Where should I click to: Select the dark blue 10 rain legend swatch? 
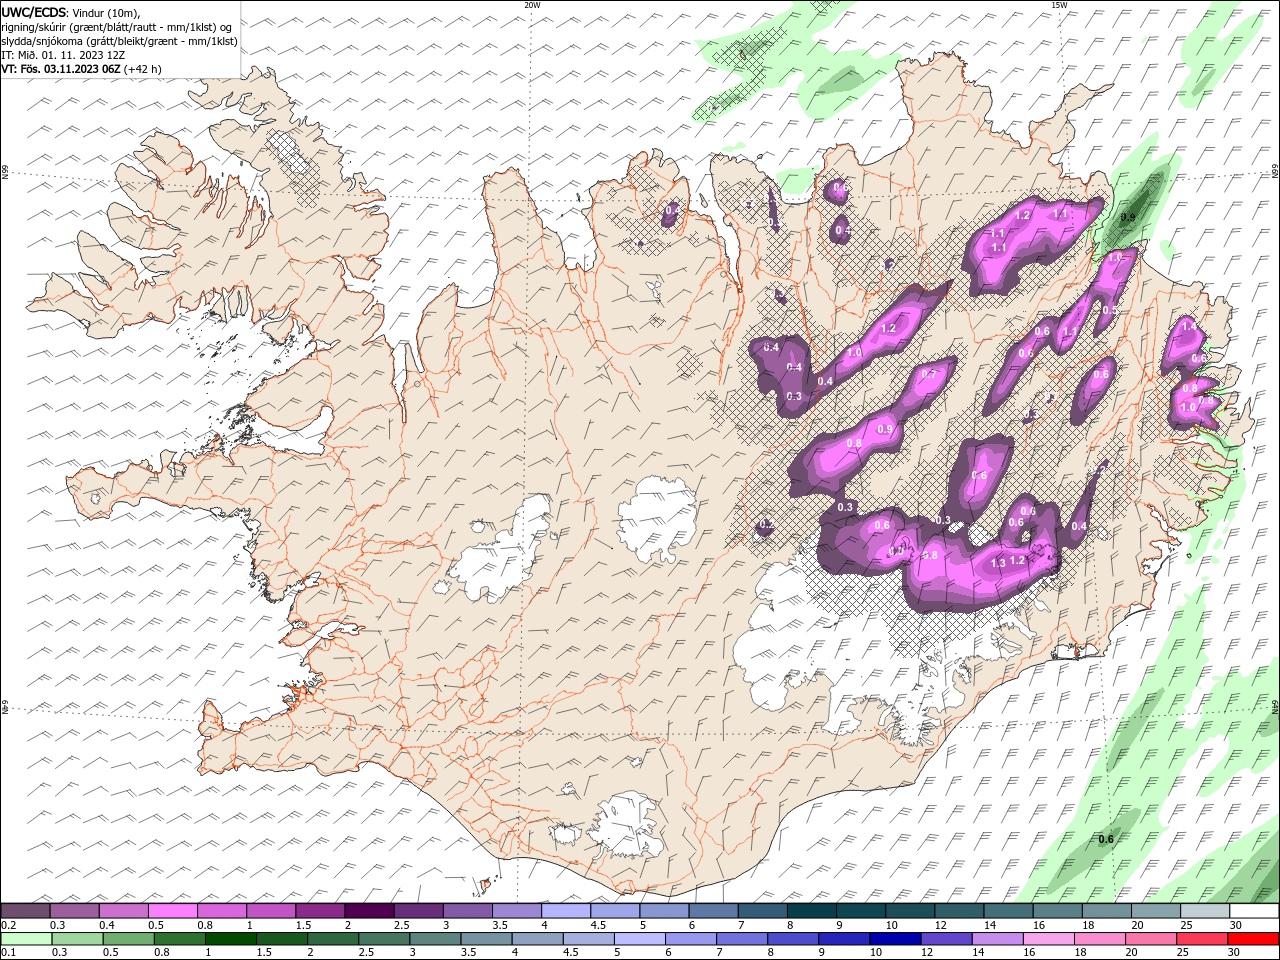click(895, 939)
